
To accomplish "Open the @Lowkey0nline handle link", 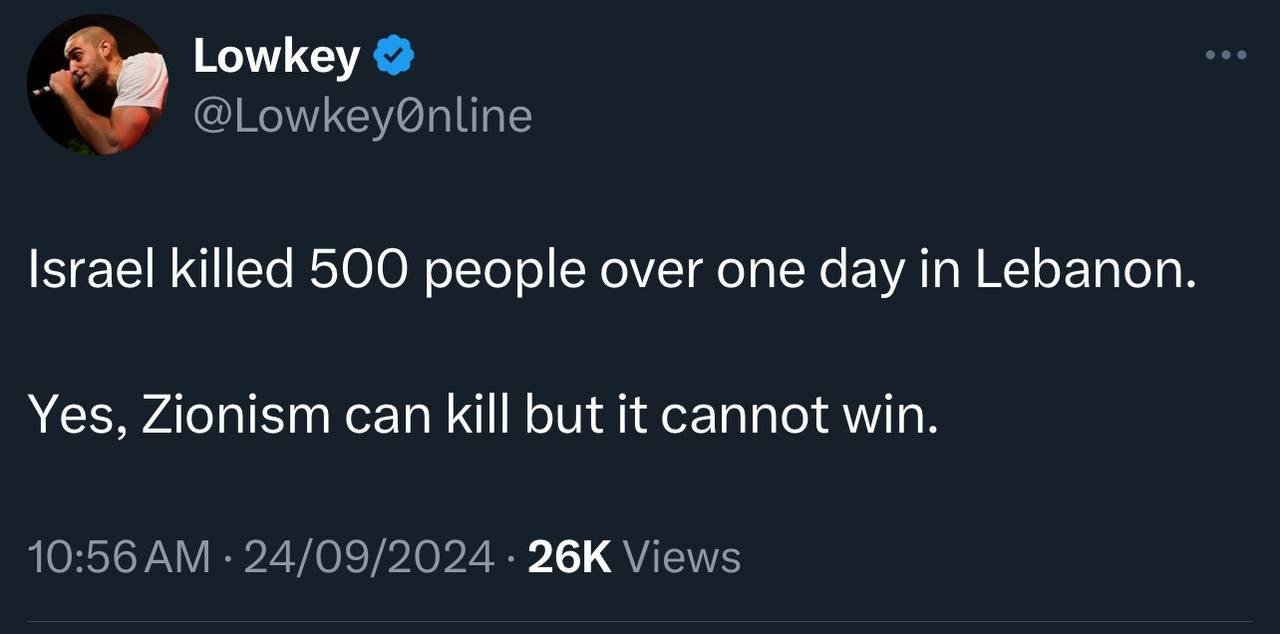I will tap(362, 117).
